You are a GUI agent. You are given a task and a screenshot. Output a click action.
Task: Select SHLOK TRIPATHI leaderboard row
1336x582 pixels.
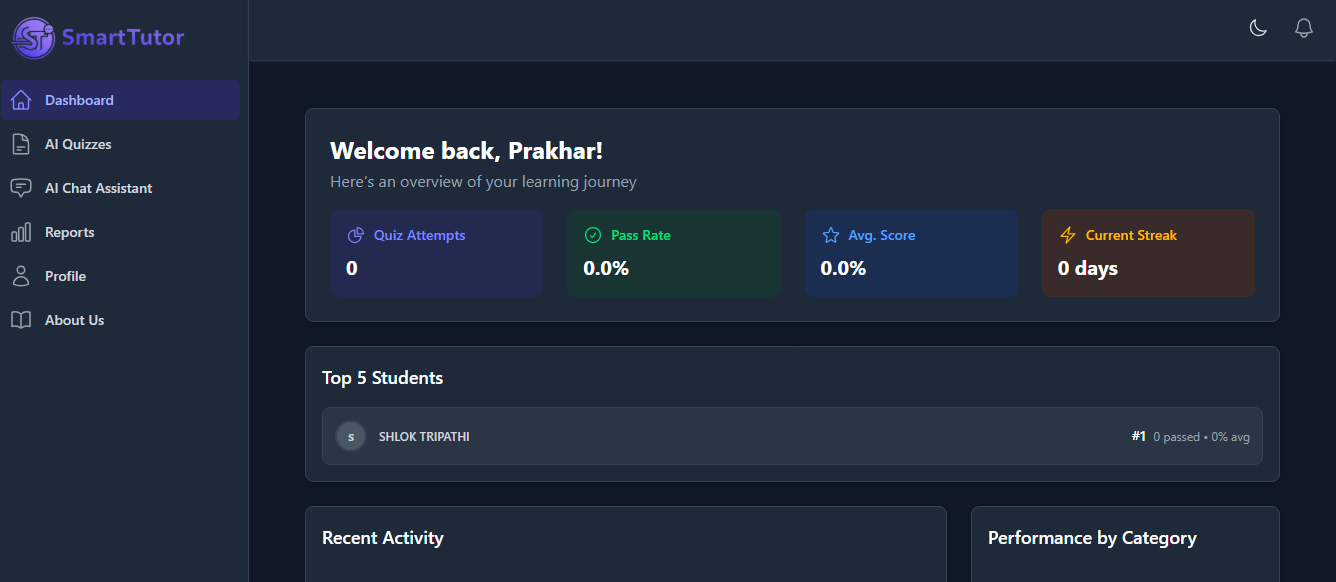pos(792,436)
